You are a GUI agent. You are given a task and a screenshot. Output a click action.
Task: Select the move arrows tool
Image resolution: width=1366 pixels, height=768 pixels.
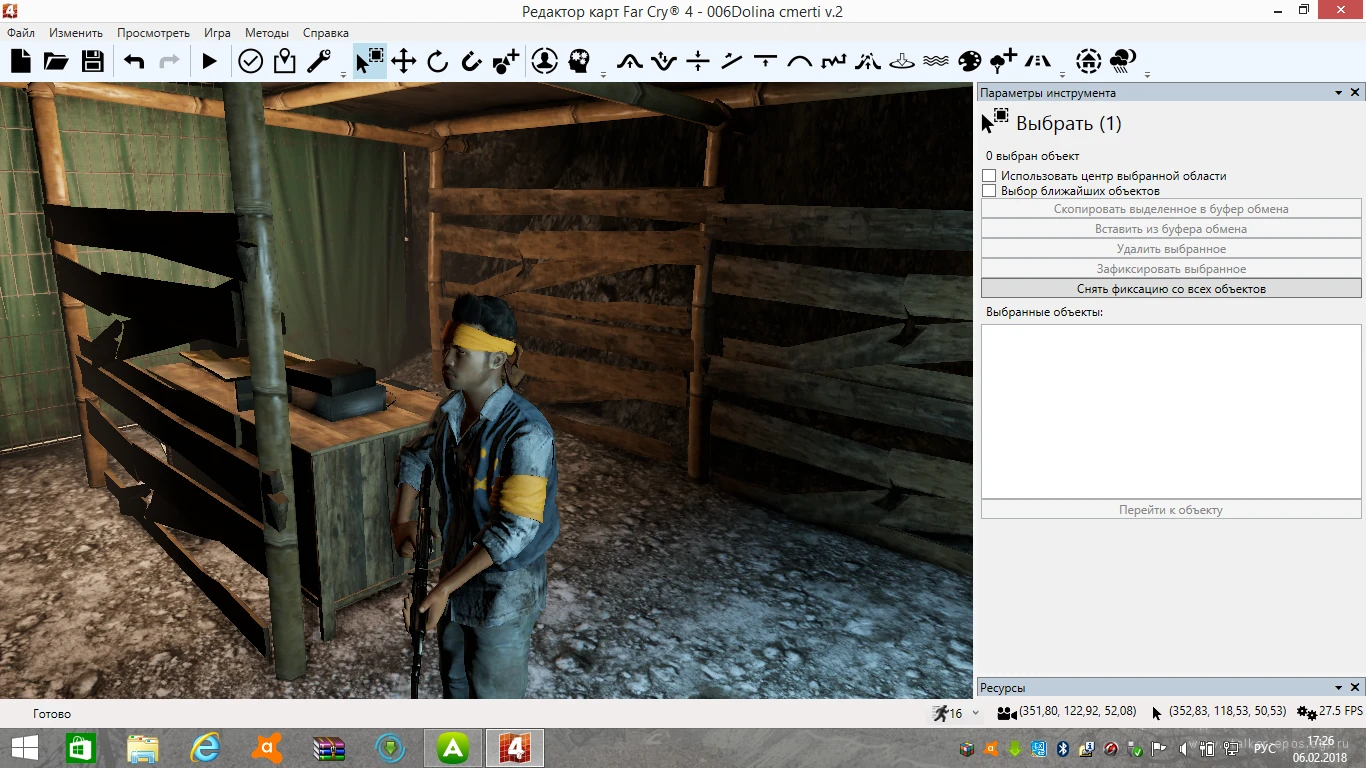[404, 61]
